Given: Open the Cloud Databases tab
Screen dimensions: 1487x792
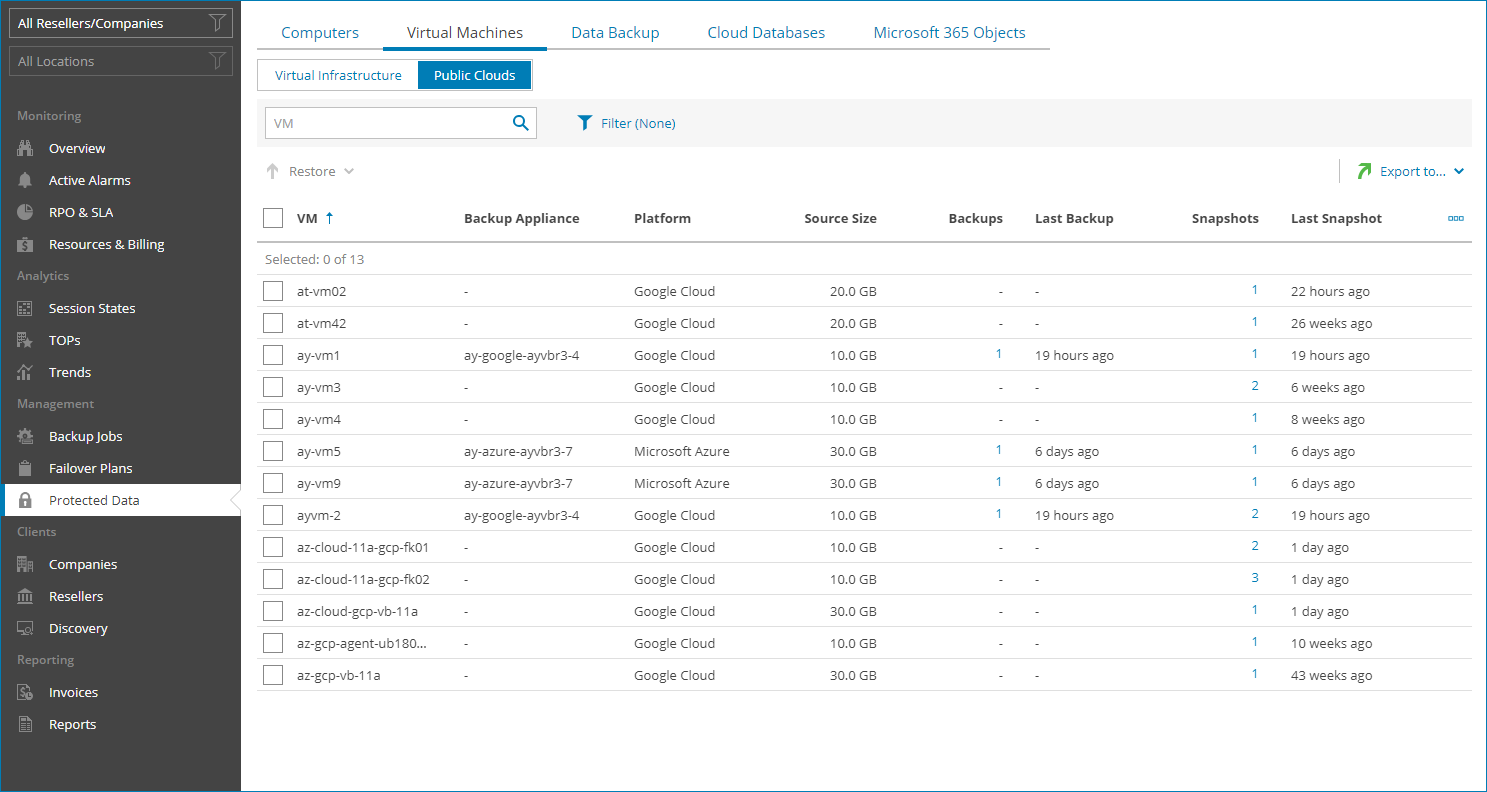Looking at the screenshot, I should click(x=766, y=33).
